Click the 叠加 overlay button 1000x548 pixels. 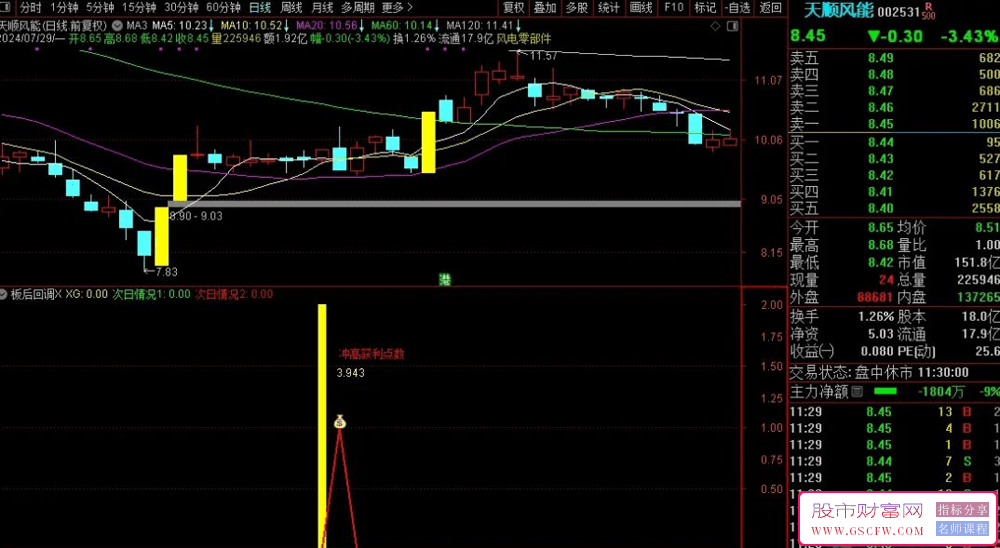click(x=545, y=8)
